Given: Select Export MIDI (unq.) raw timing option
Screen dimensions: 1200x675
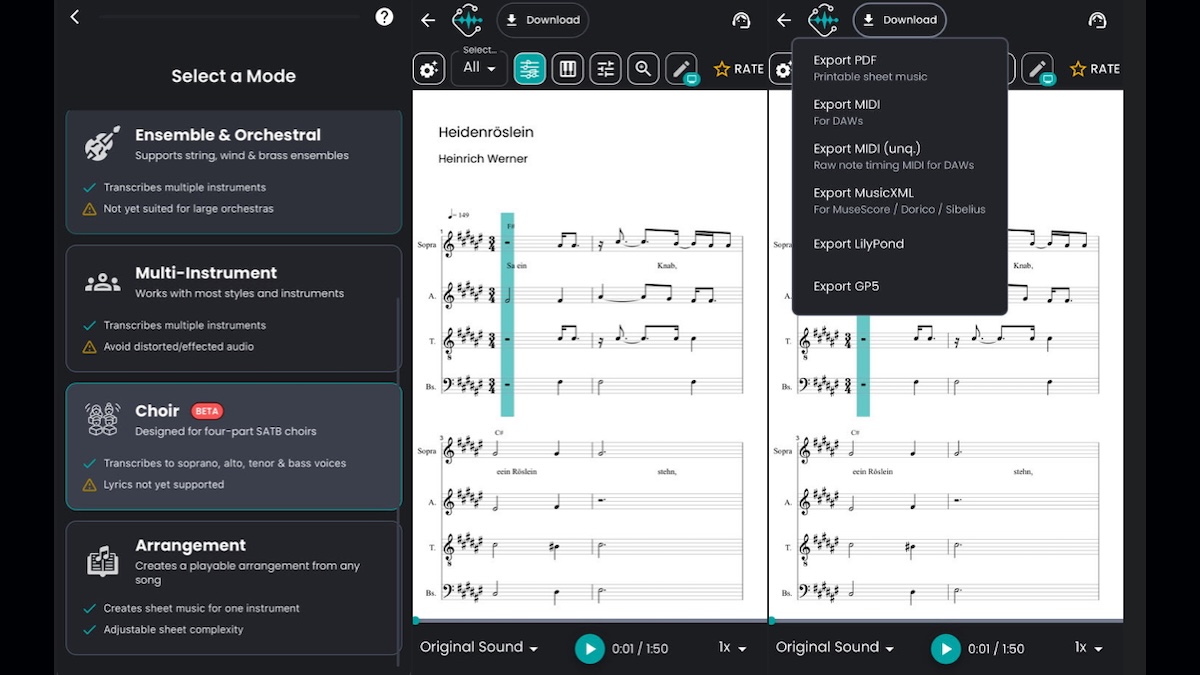Looking at the screenshot, I should [900, 156].
